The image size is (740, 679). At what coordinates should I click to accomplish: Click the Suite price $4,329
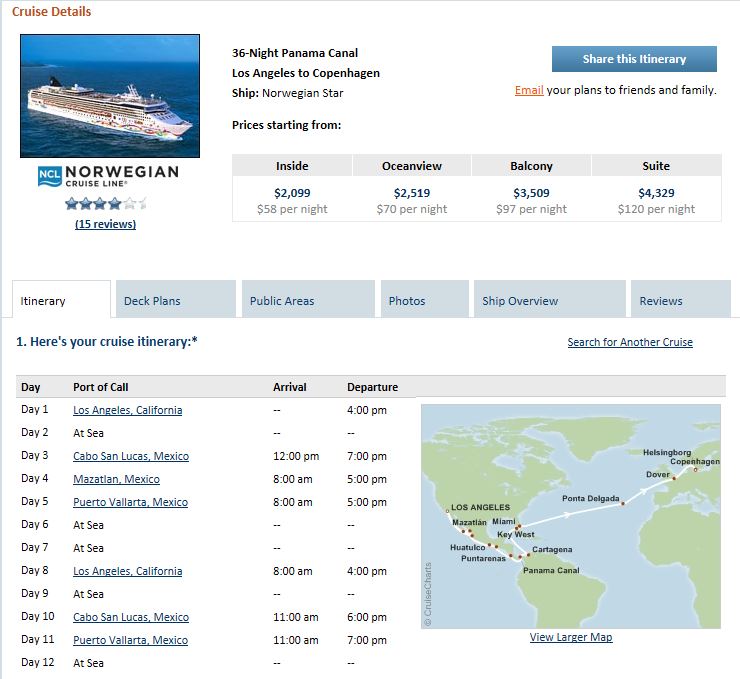coord(656,193)
